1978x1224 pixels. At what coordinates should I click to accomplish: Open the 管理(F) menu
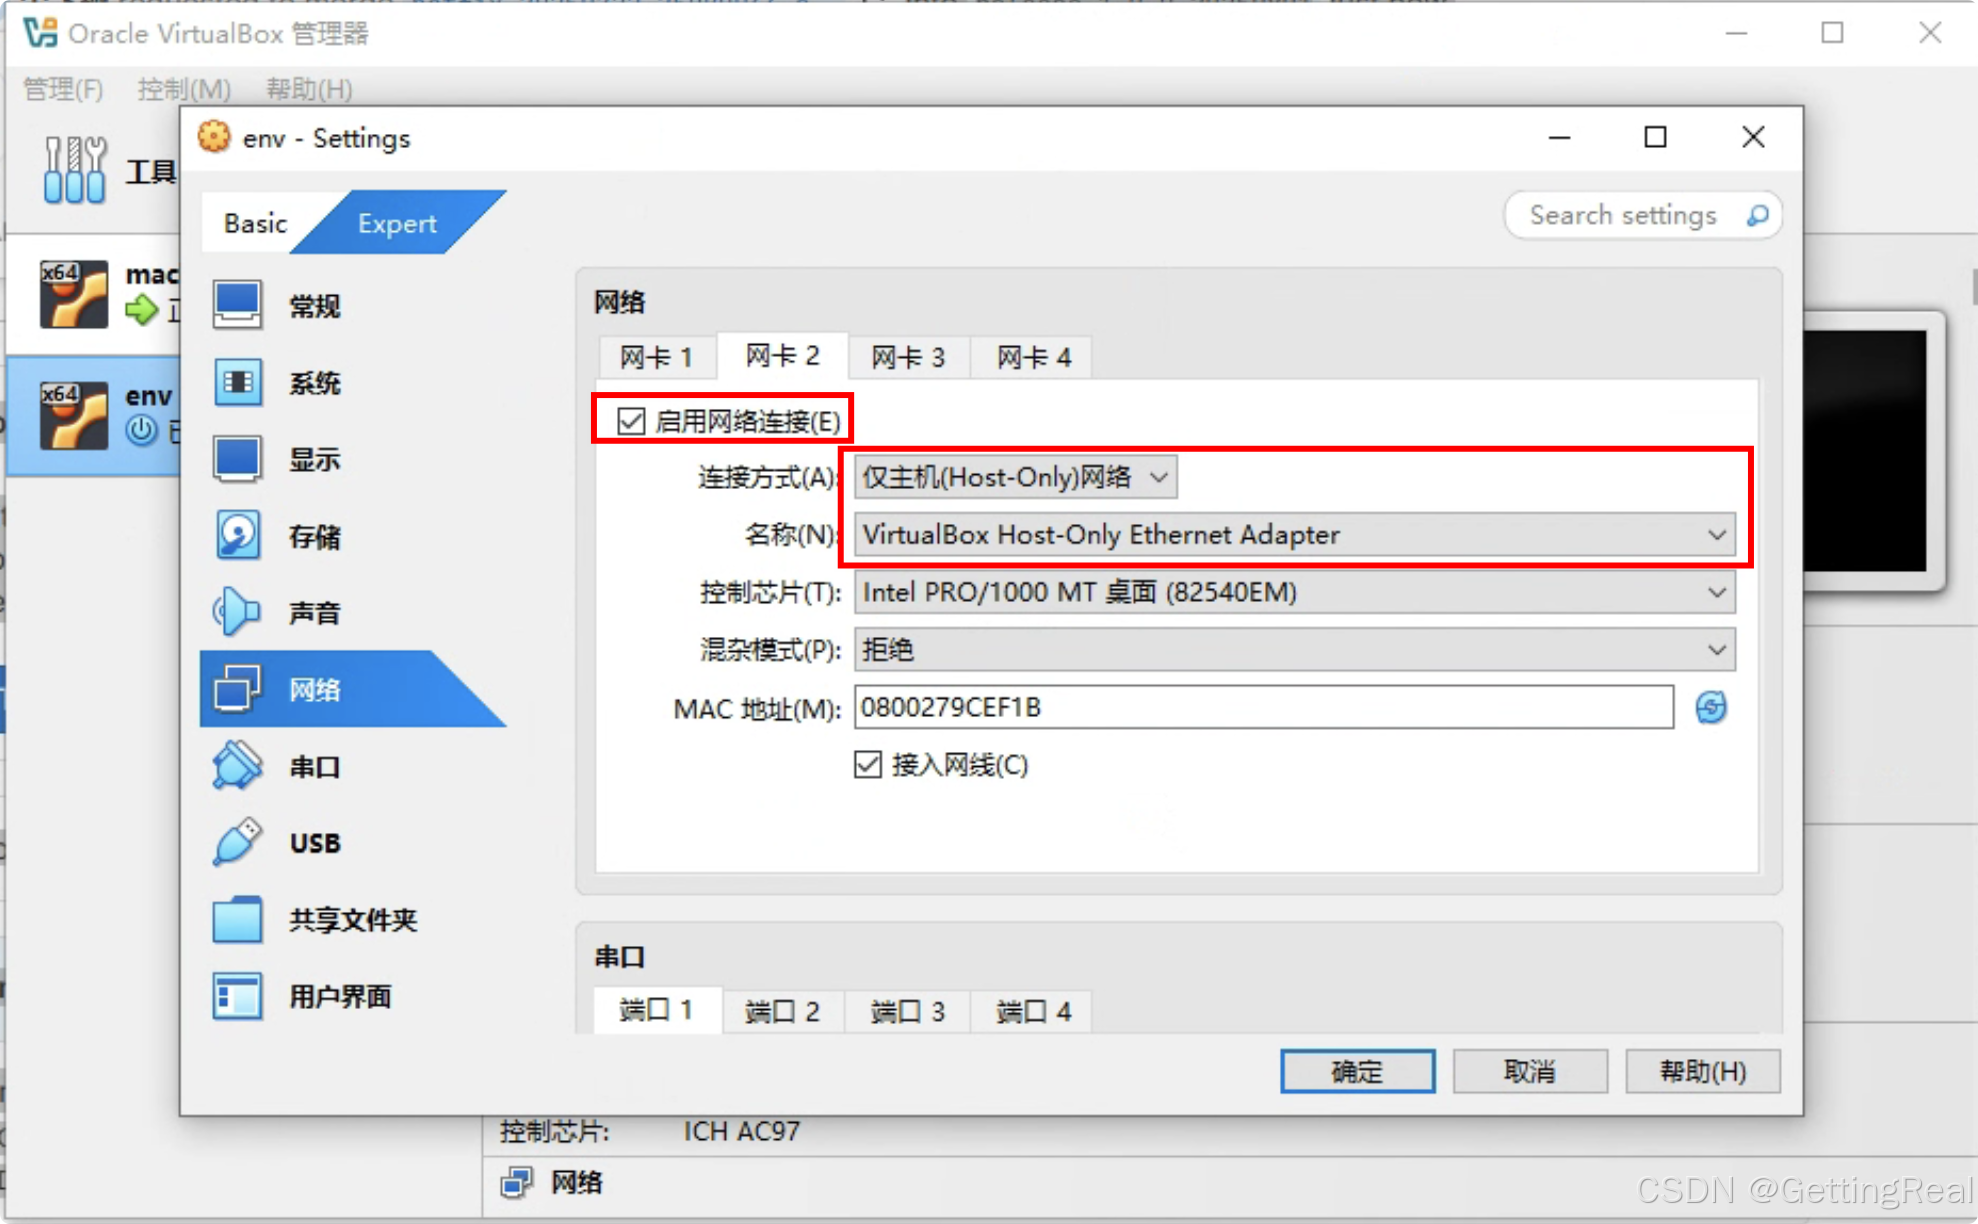[x=63, y=89]
